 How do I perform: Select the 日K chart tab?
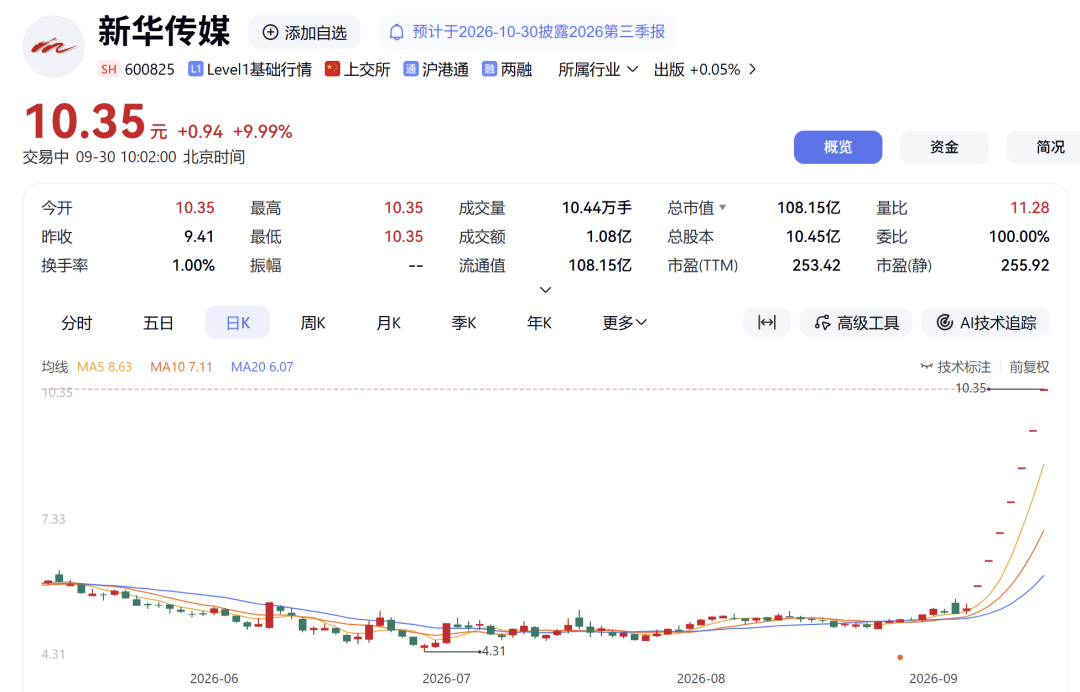click(238, 323)
